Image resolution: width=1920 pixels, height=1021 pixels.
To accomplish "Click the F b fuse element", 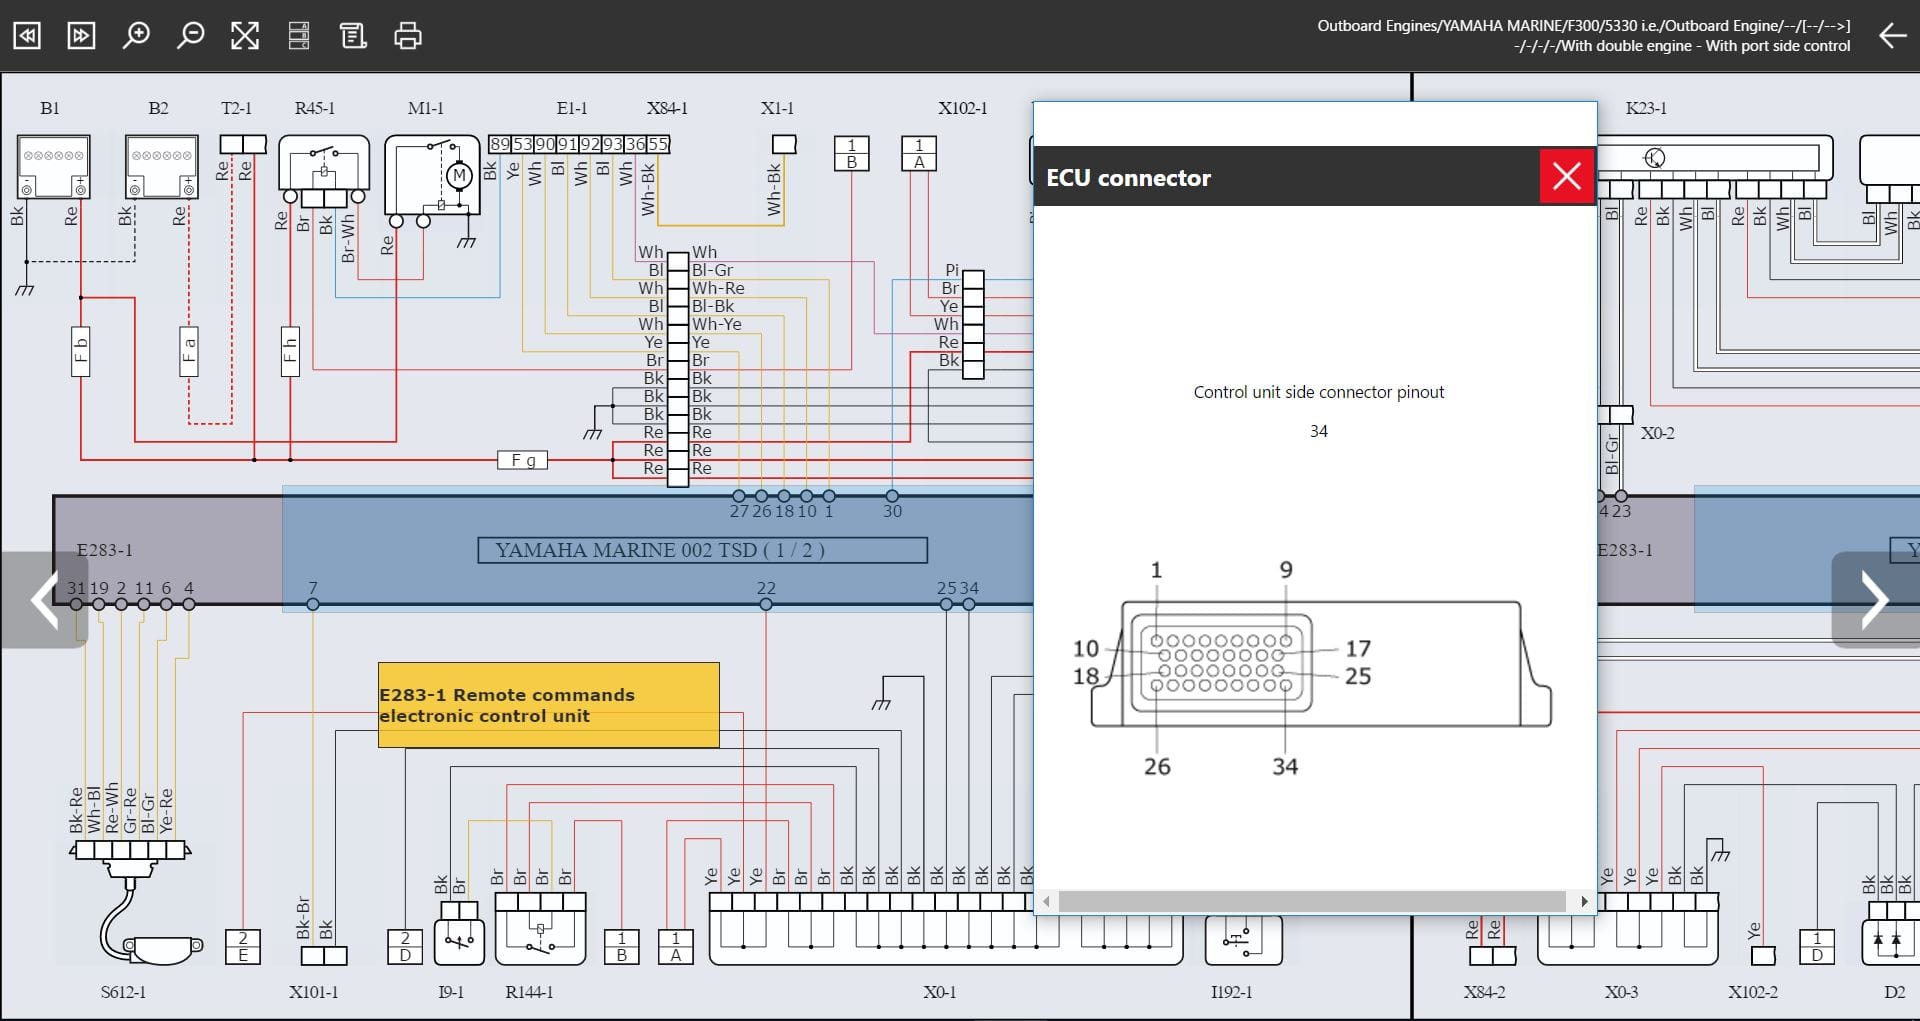I will 81,351.
